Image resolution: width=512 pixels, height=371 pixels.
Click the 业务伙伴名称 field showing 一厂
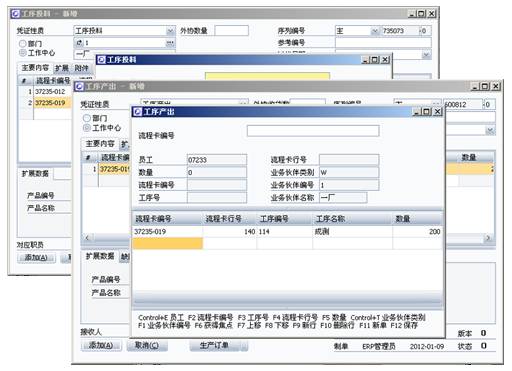(x=343, y=197)
